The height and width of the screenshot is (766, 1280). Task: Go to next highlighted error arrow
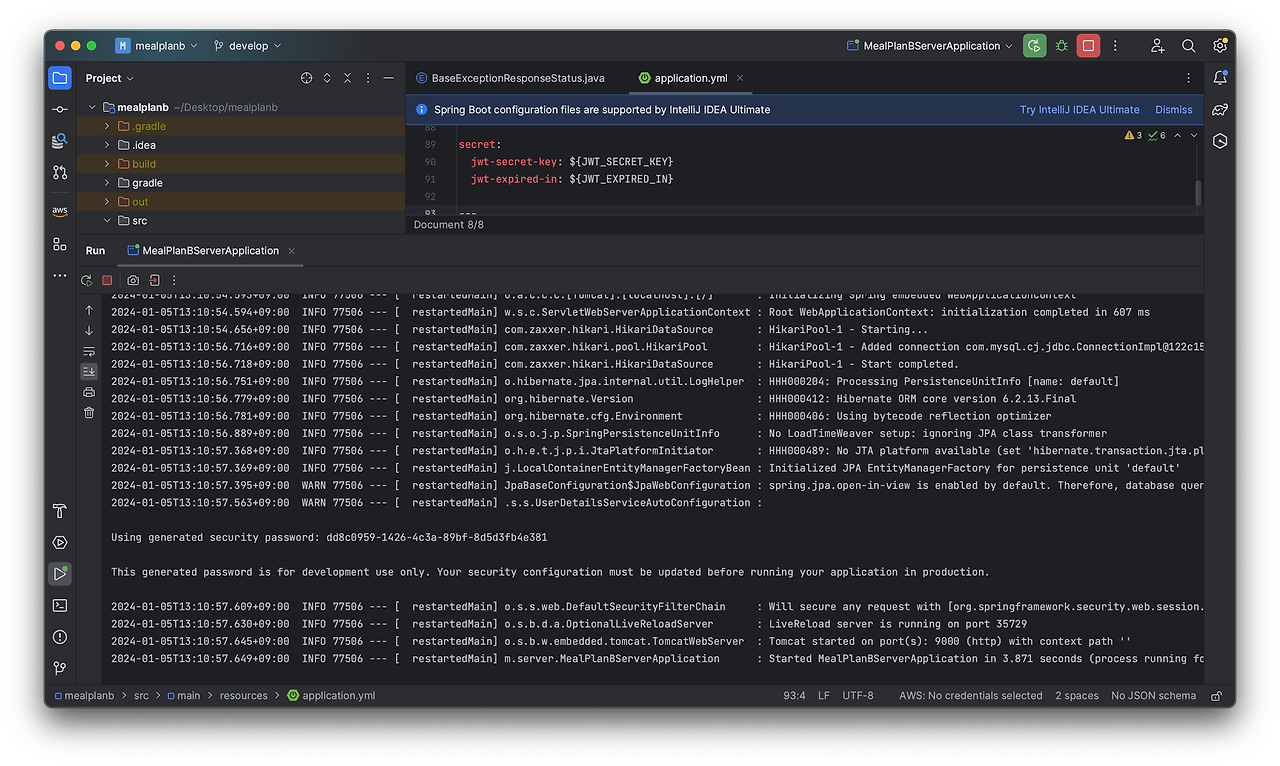1194,135
